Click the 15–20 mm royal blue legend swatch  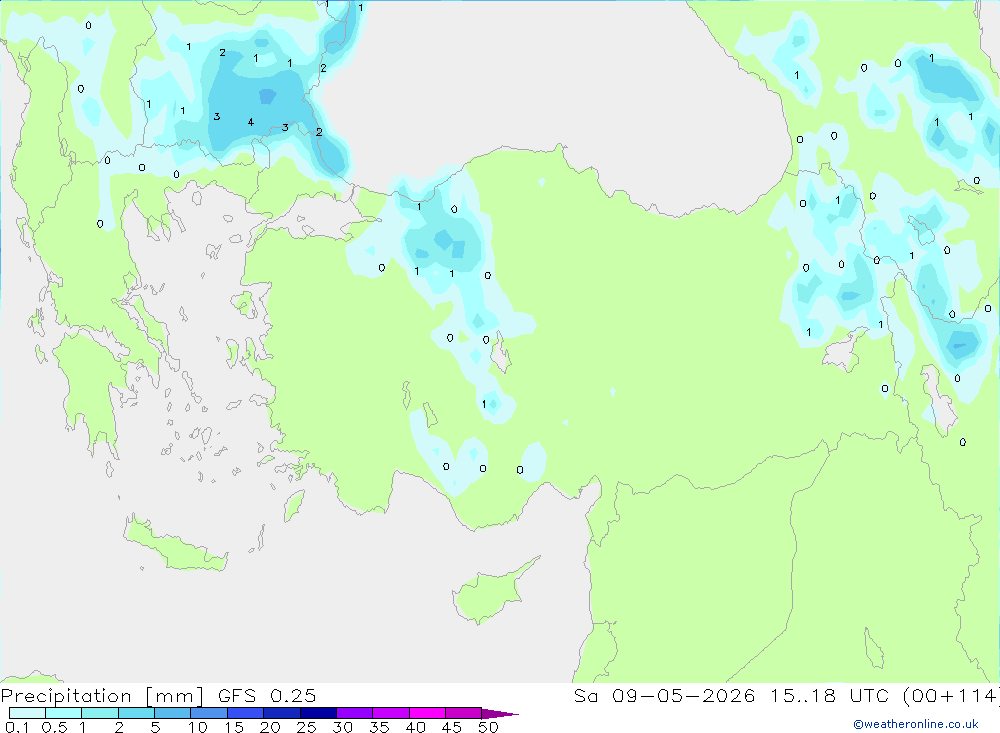246,713
